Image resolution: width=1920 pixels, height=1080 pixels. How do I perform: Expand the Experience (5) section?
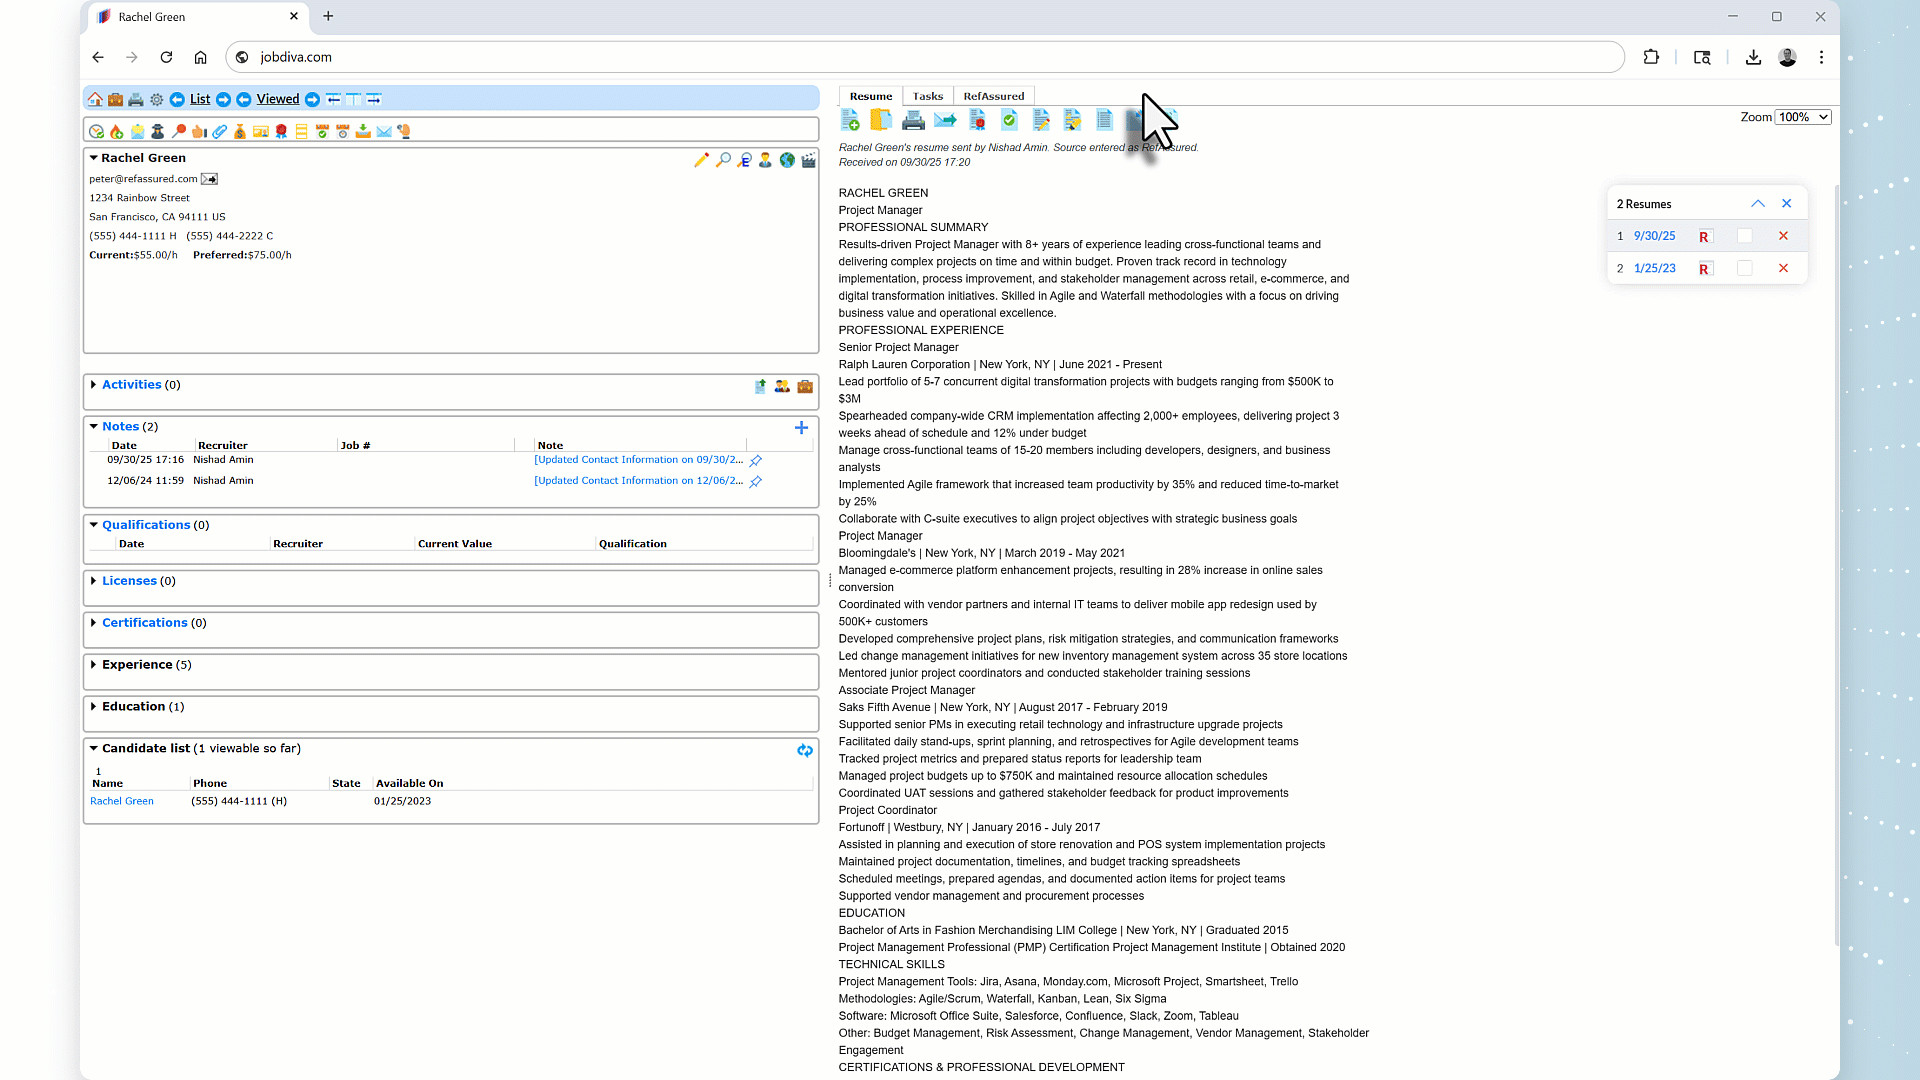click(x=94, y=665)
